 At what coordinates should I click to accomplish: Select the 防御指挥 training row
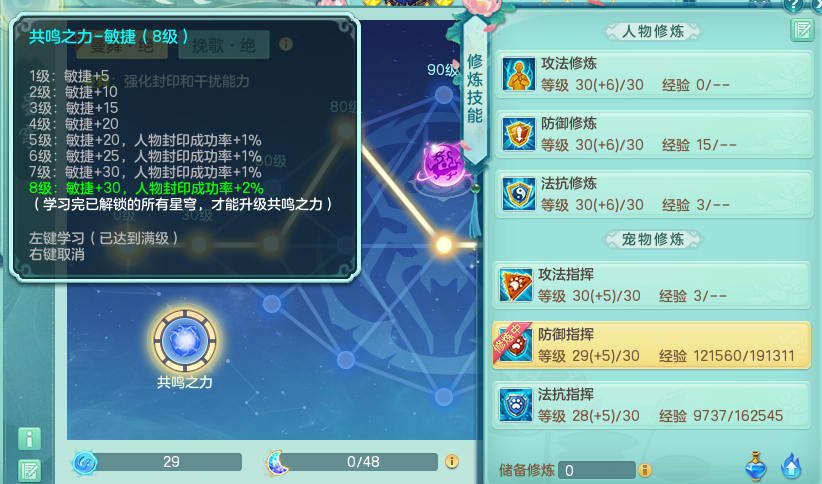[651, 345]
